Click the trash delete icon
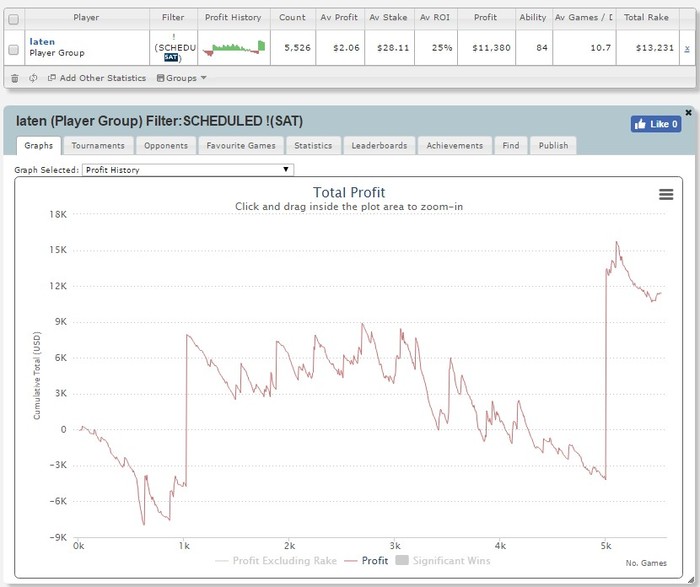Viewport: 700px width, 587px height. click(15, 79)
